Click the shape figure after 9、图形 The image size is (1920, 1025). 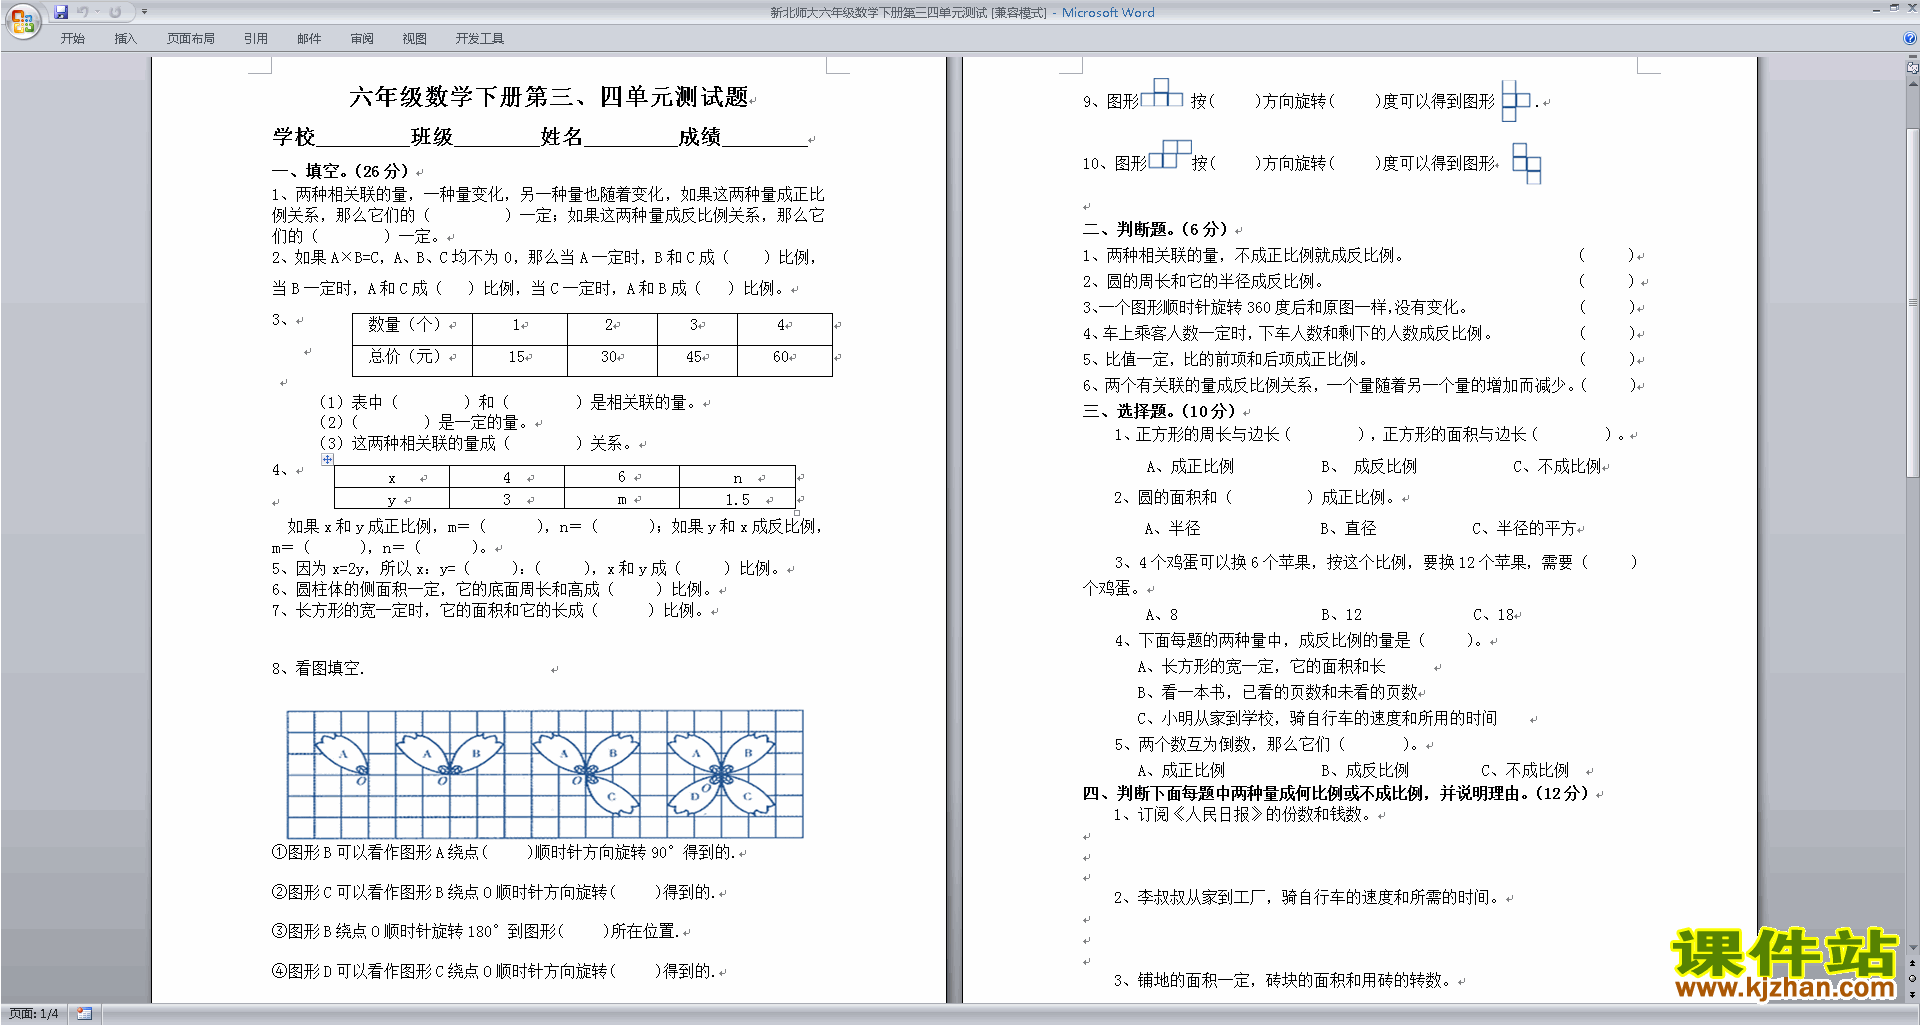(x=1162, y=92)
